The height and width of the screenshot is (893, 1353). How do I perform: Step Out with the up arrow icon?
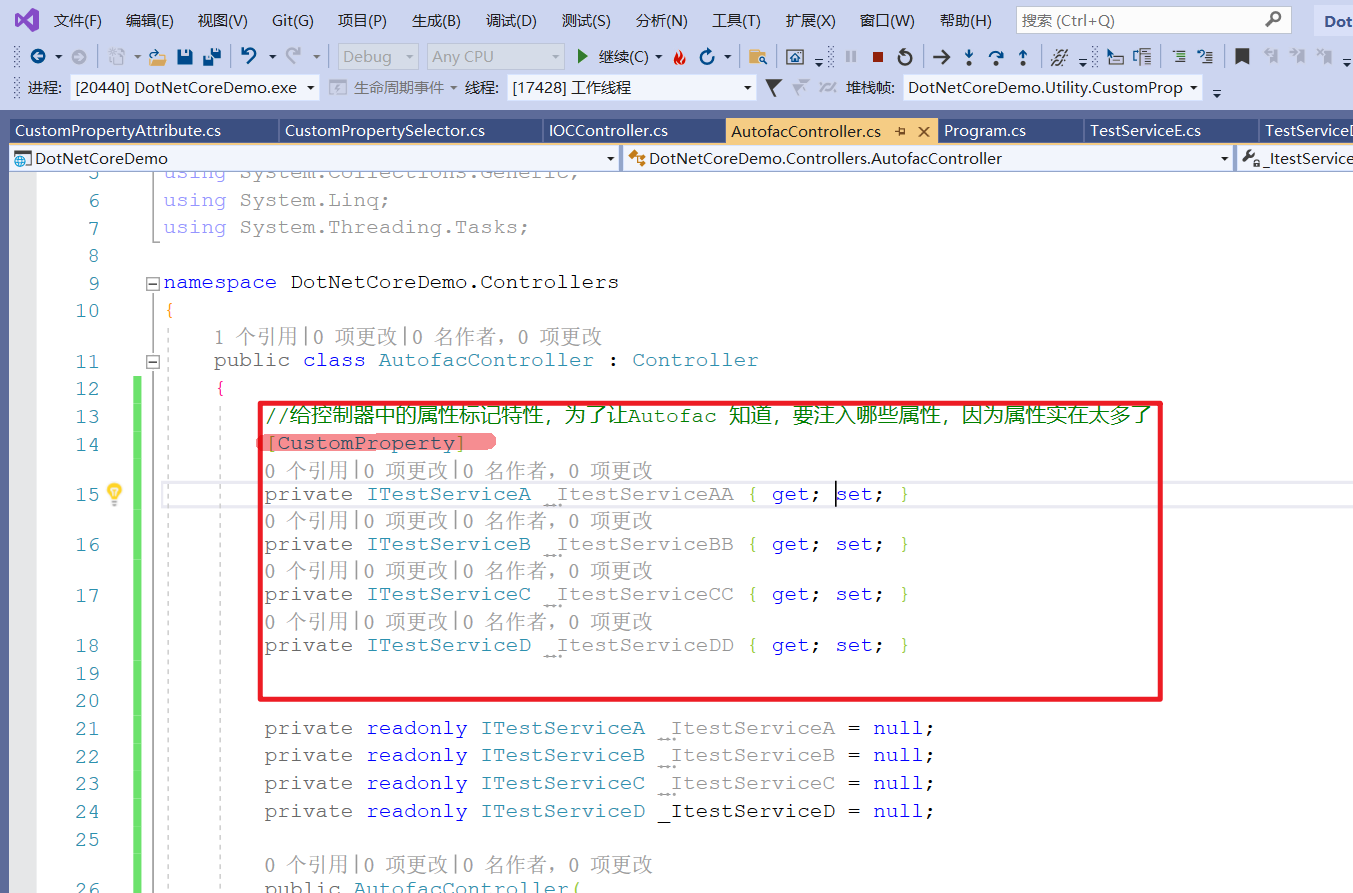(x=1023, y=57)
